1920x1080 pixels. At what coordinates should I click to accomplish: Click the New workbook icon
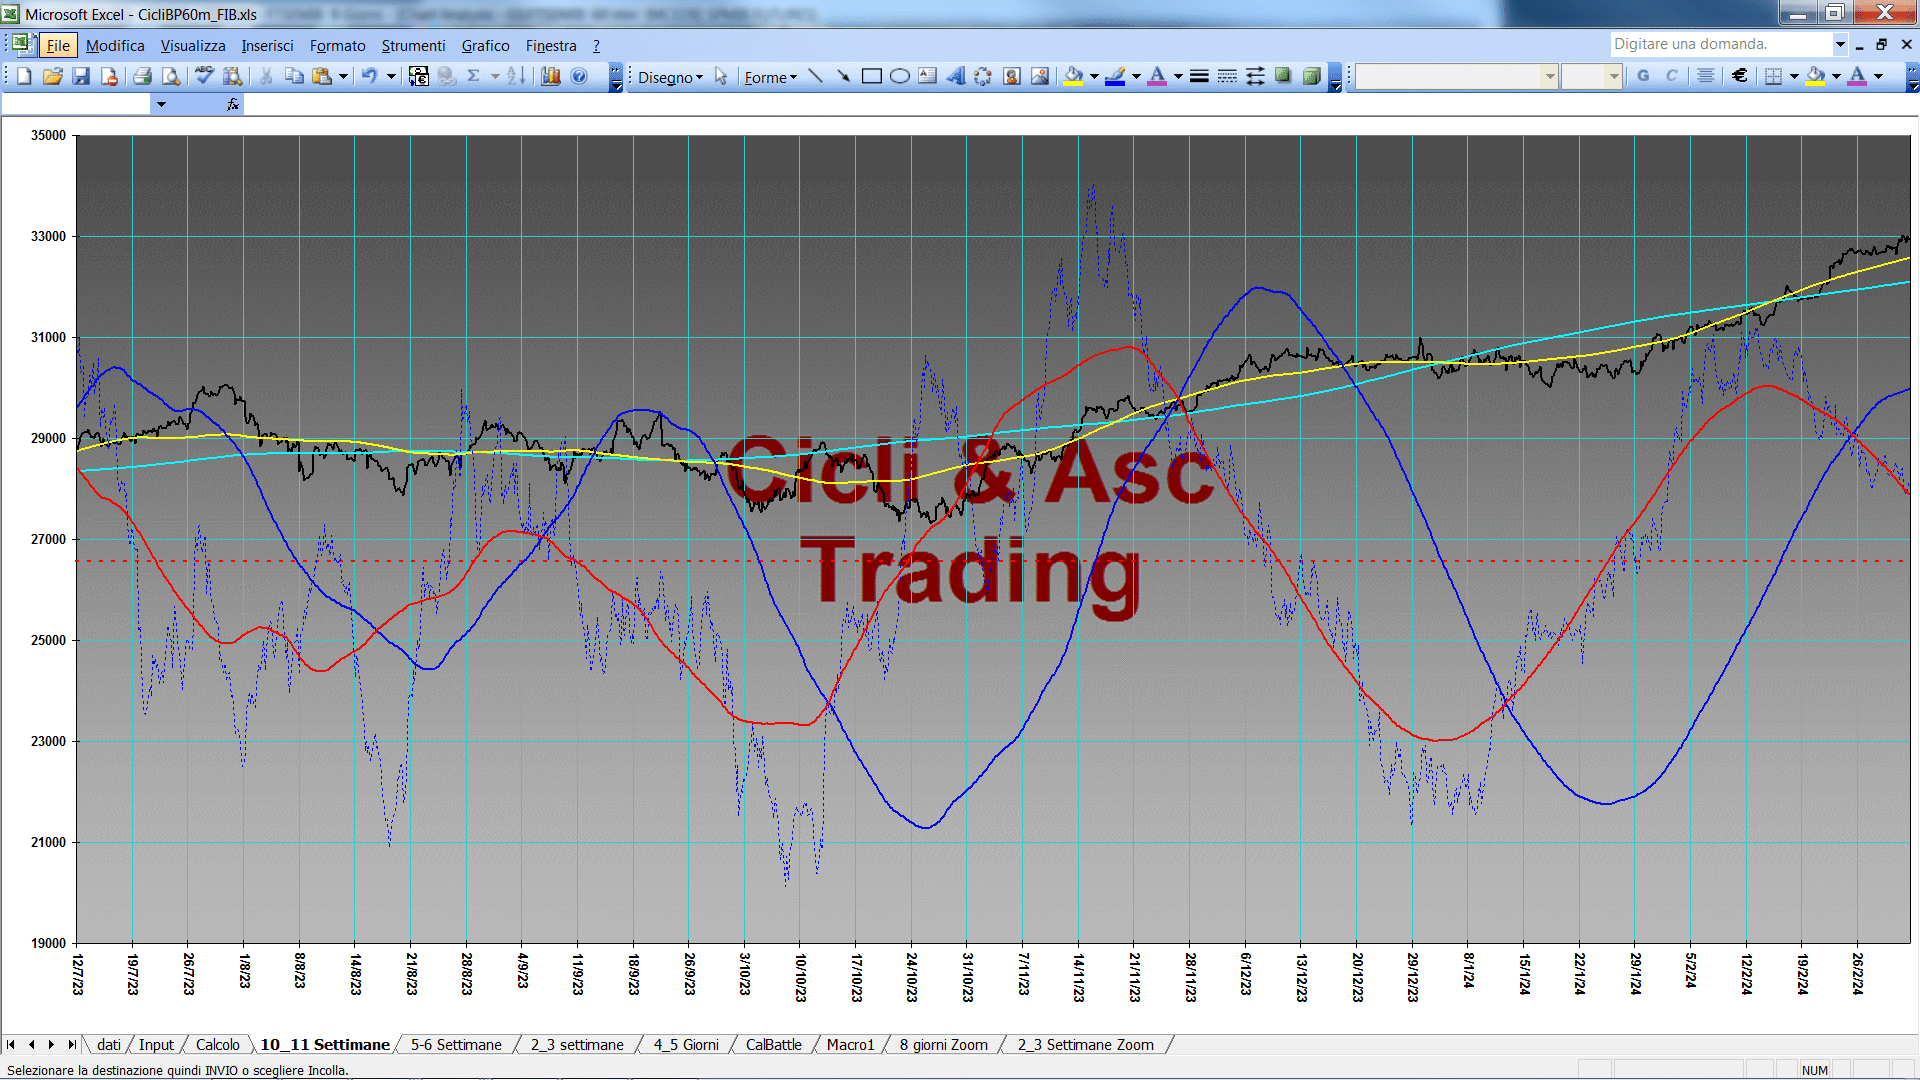tap(24, 76)
